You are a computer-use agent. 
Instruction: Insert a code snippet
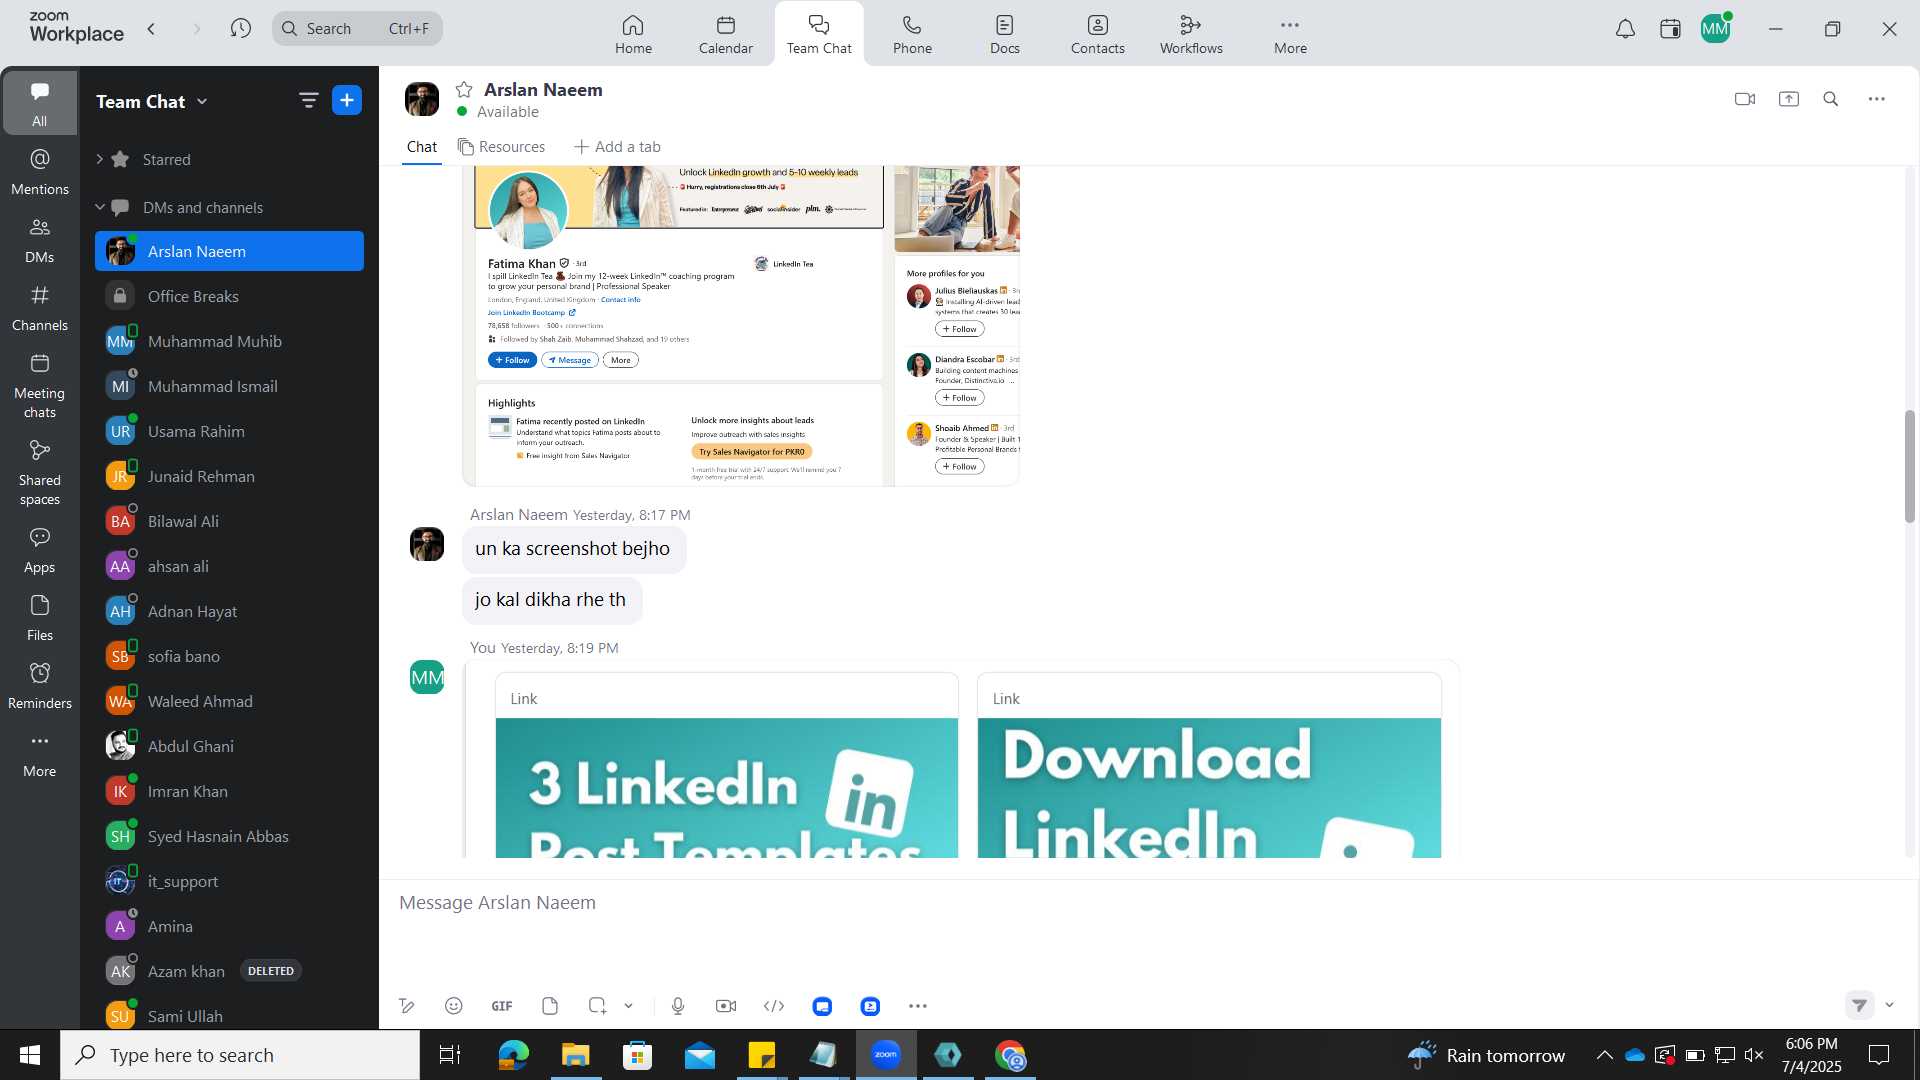click(774, 1006)
